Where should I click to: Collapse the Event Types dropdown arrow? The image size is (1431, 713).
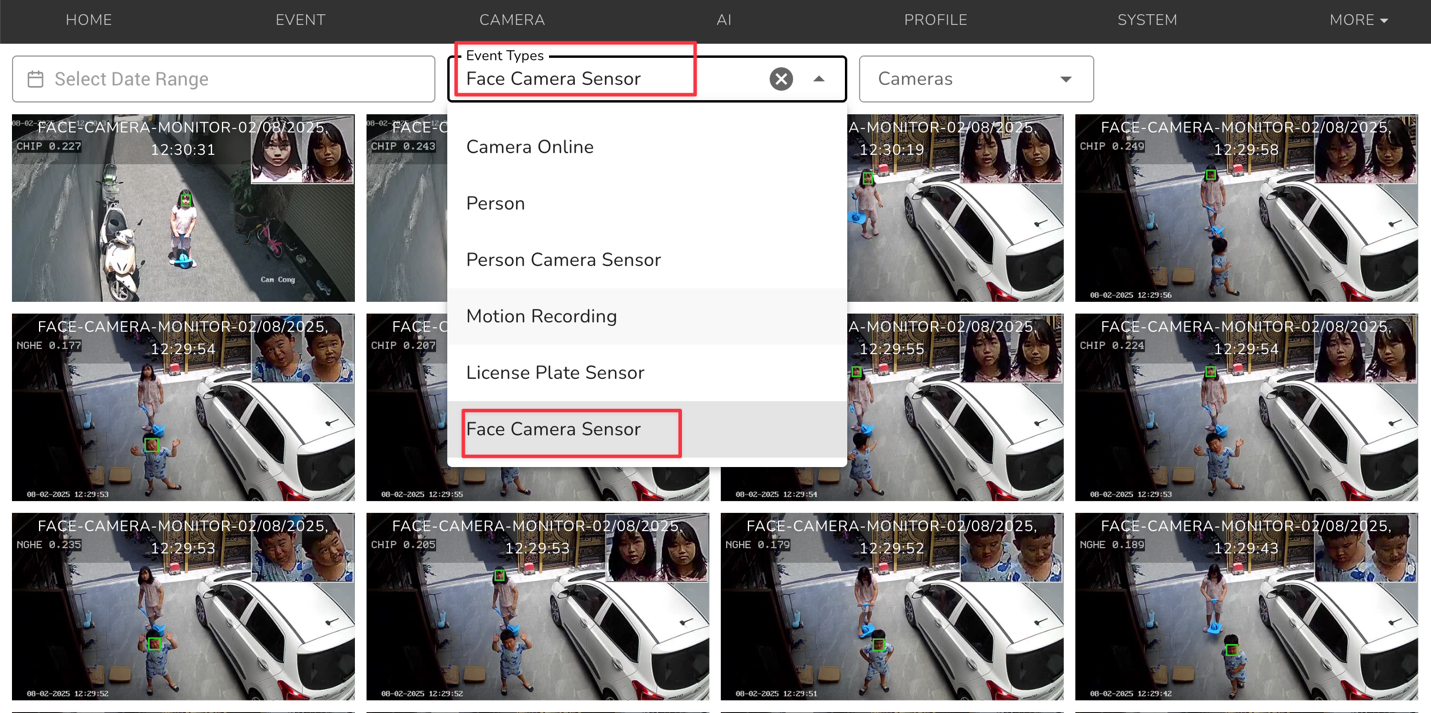(x=819, y=79)
